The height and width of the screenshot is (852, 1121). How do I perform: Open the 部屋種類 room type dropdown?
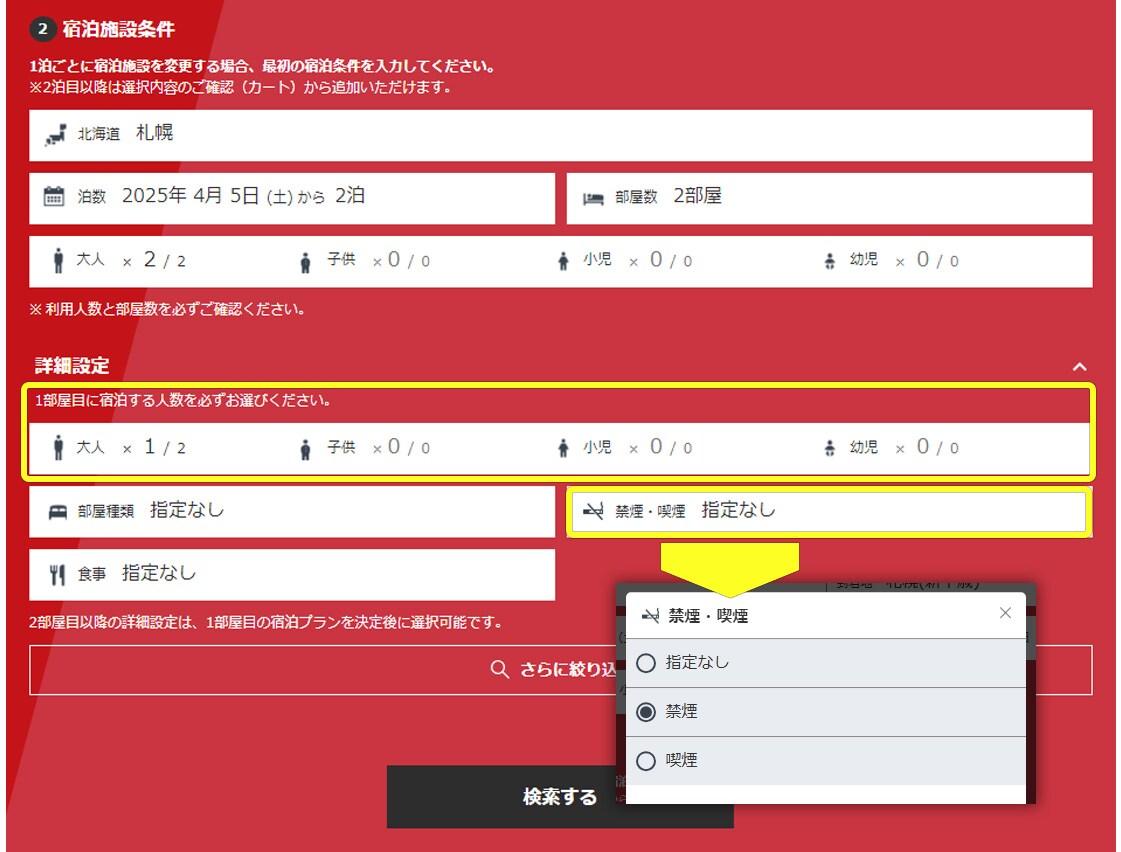pos(291,511)
